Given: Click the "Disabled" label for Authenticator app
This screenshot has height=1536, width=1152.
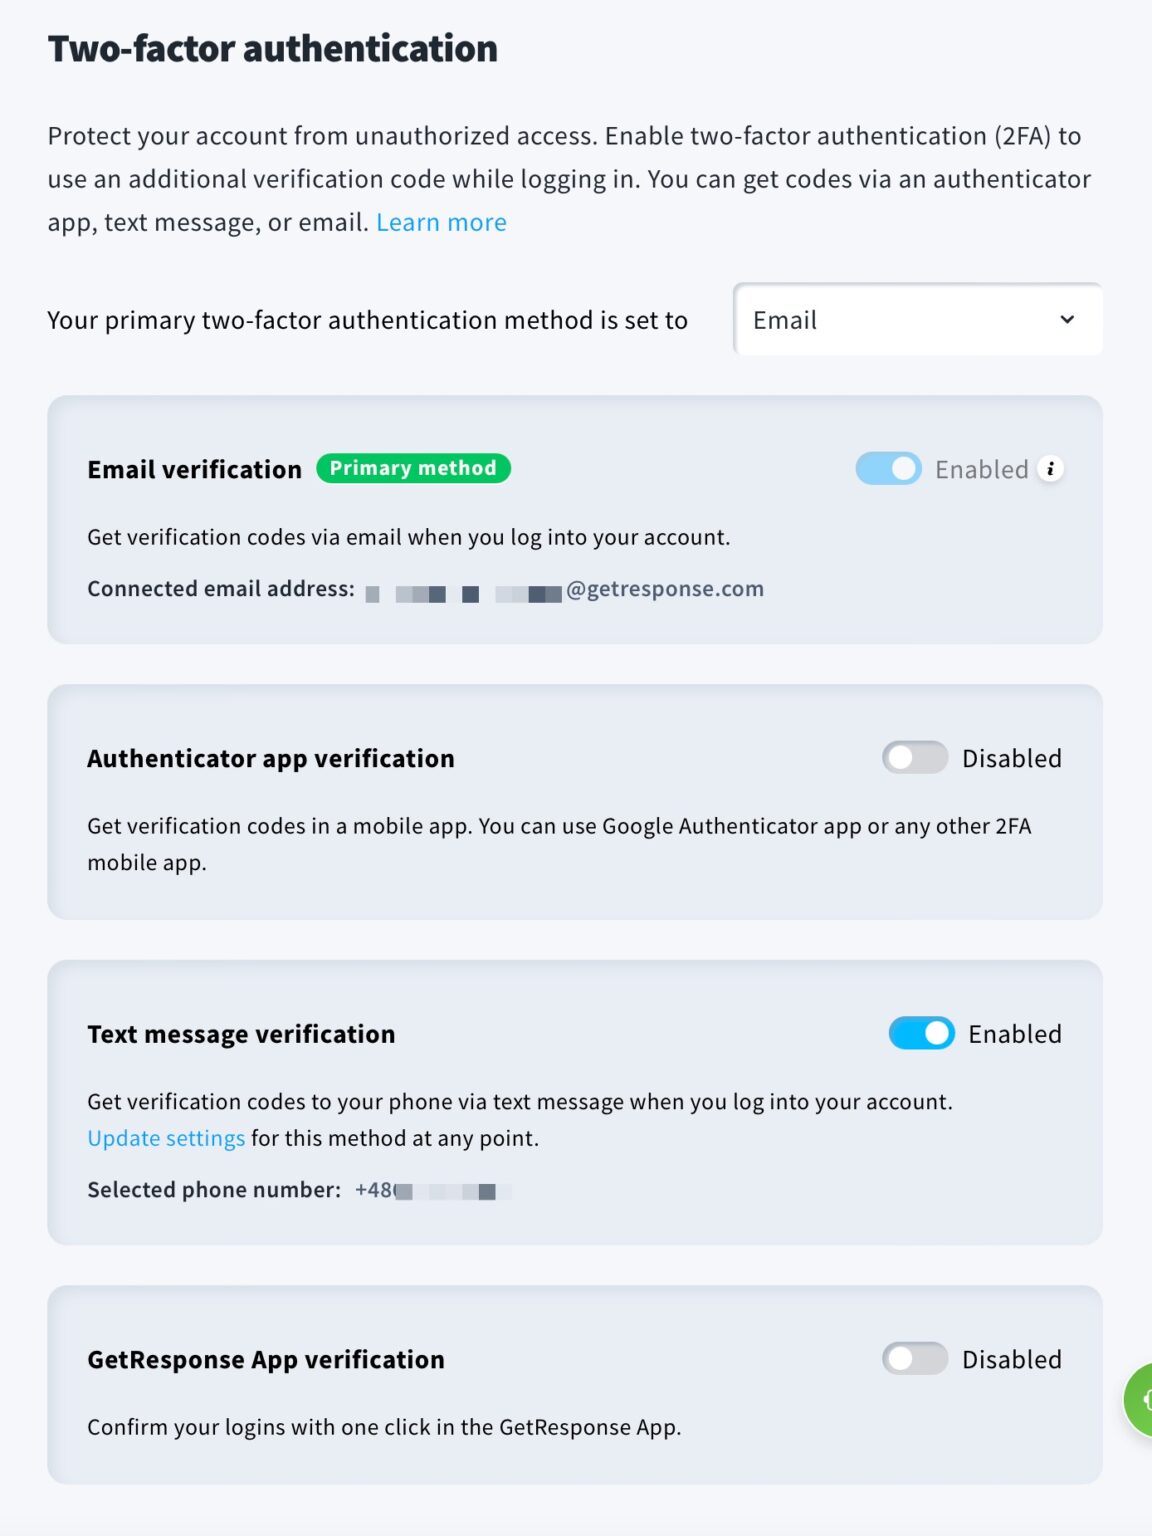Looking at the screenshot, I should tap(1010, 757).
